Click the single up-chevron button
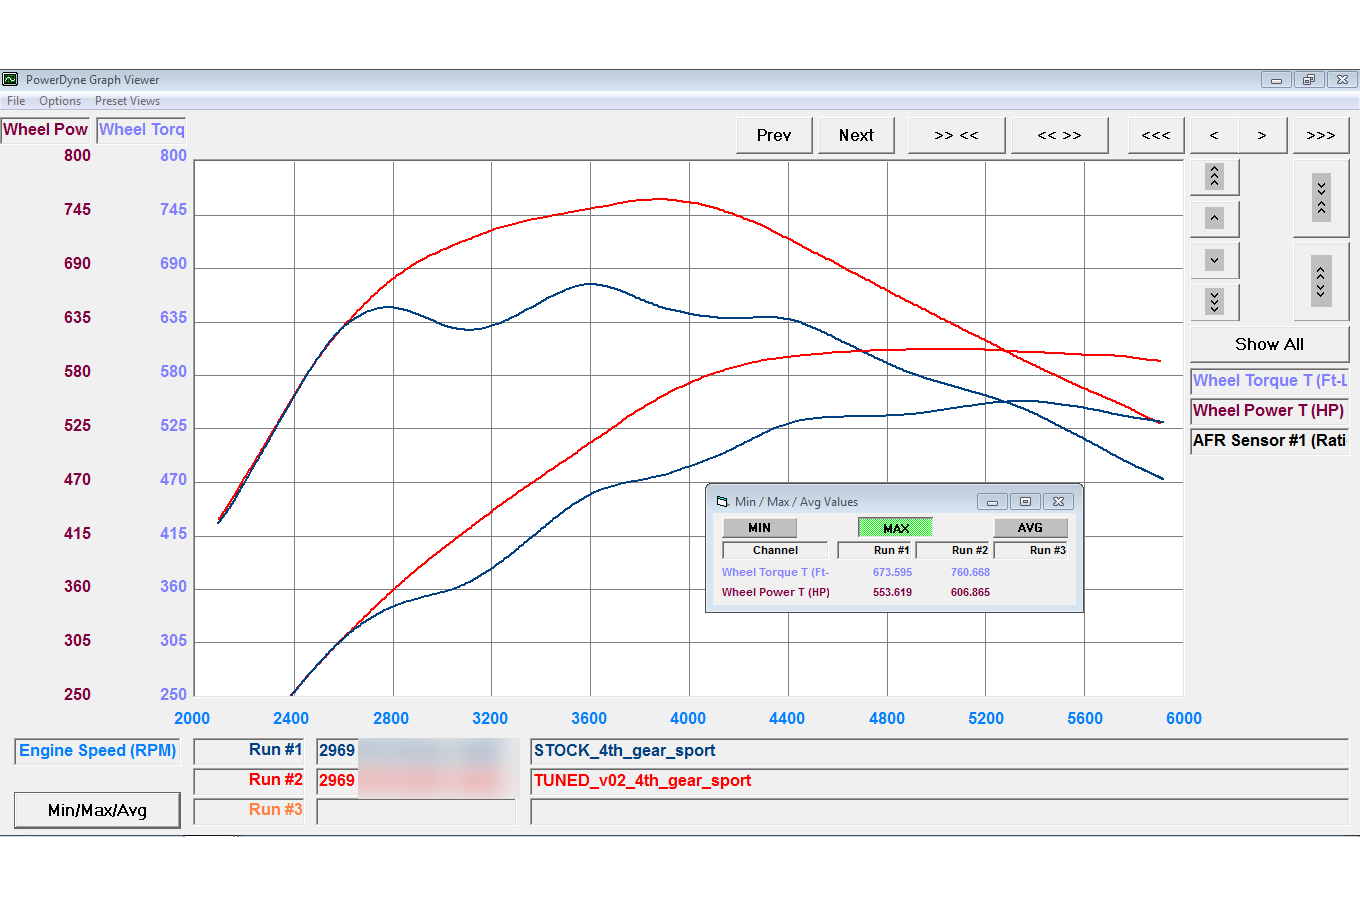The height and width of the screenshot is (906, 1360). click(1214, 219)
